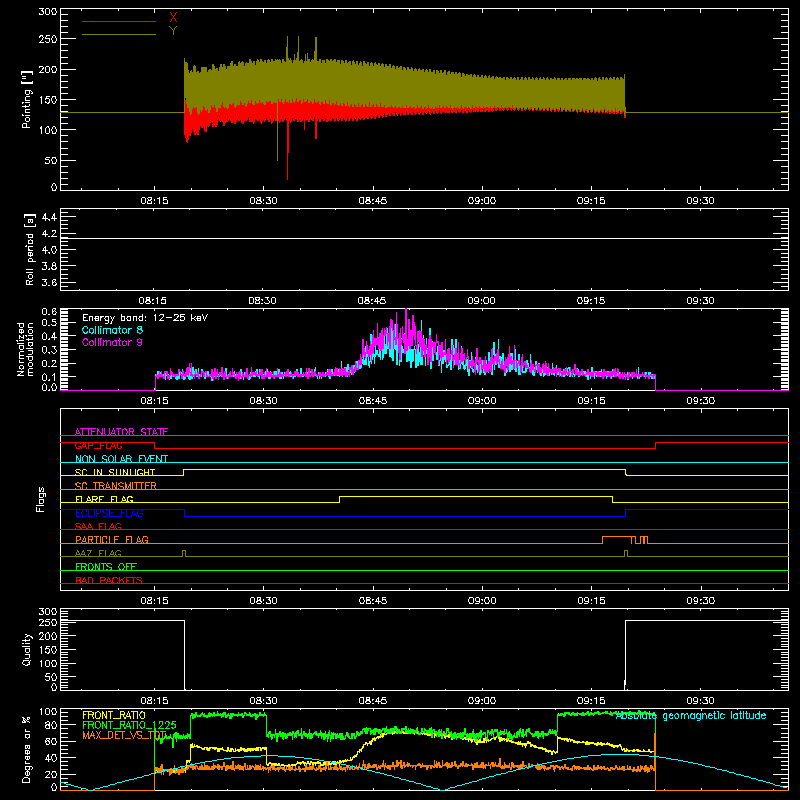Click the Quality axis title
800x800 pixels.
[x=27, y=649]
